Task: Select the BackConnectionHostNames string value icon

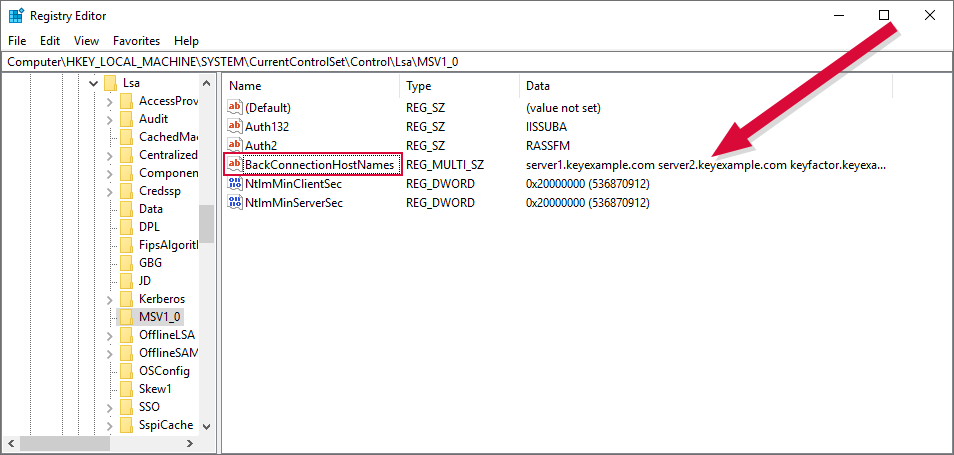Action: coord(235,164)
